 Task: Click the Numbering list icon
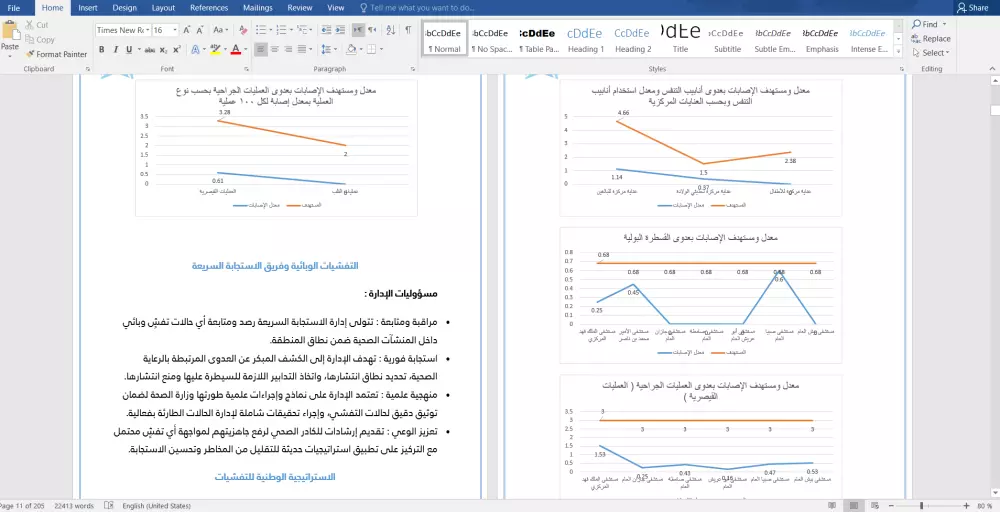pos(281,30)
